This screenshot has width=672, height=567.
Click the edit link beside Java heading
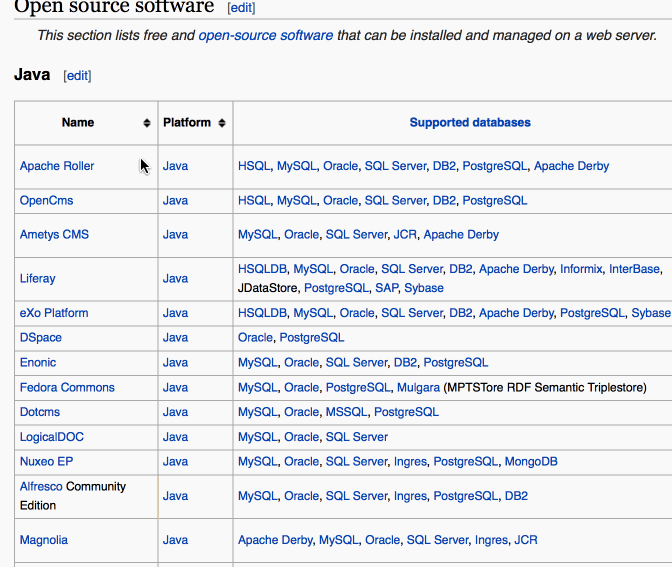[x=77, y=76]
